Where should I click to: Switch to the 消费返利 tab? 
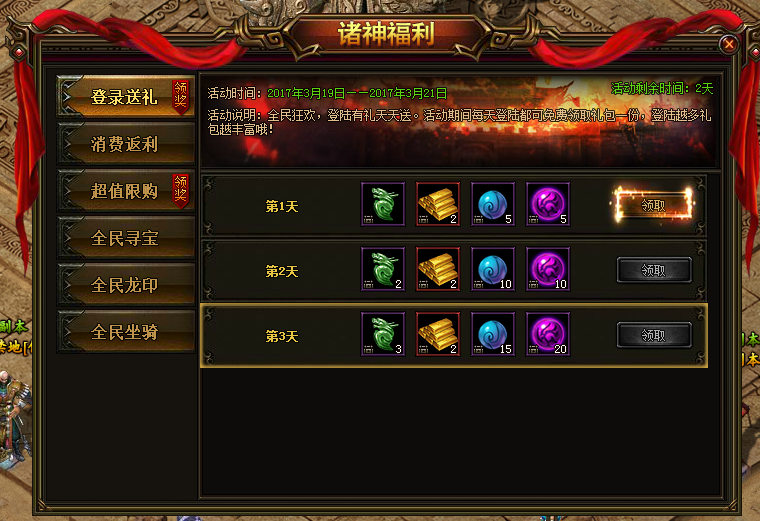tap(126, 143)
